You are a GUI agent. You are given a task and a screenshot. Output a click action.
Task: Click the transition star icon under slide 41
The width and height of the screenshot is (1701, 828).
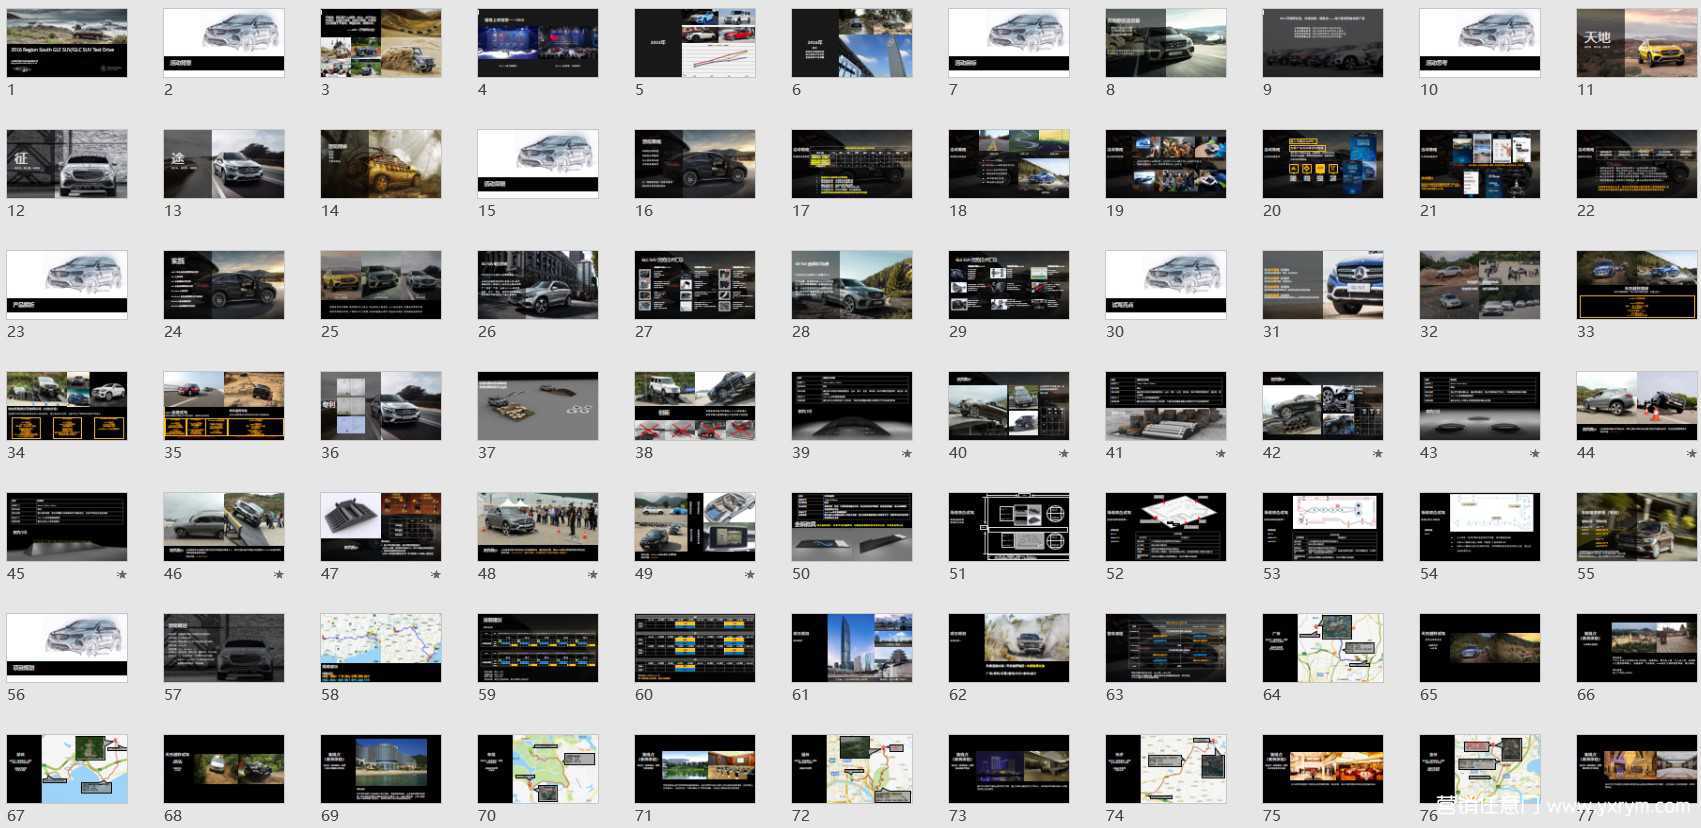click(1221, 454)
